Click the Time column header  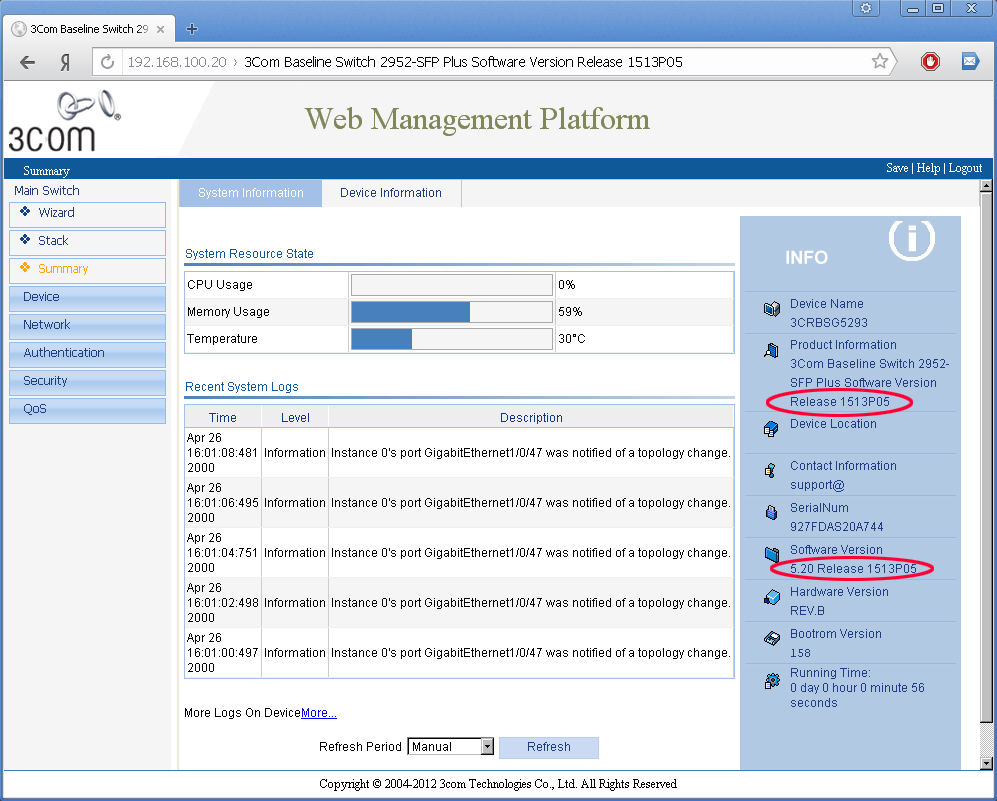(223, 418)
